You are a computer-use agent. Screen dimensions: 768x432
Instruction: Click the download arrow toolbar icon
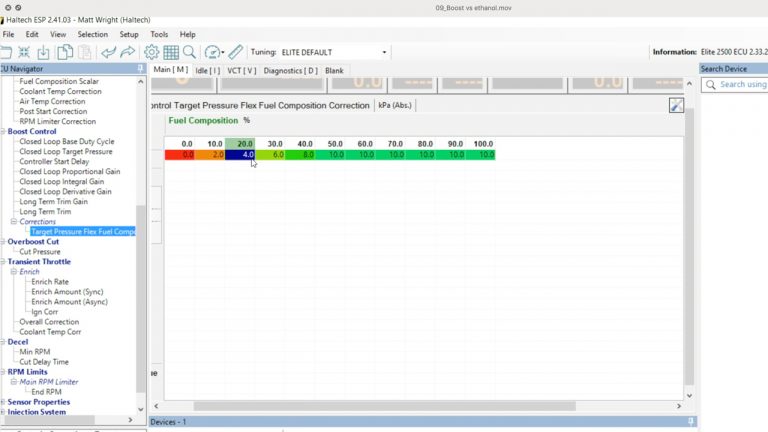click(x=43, y=52)
